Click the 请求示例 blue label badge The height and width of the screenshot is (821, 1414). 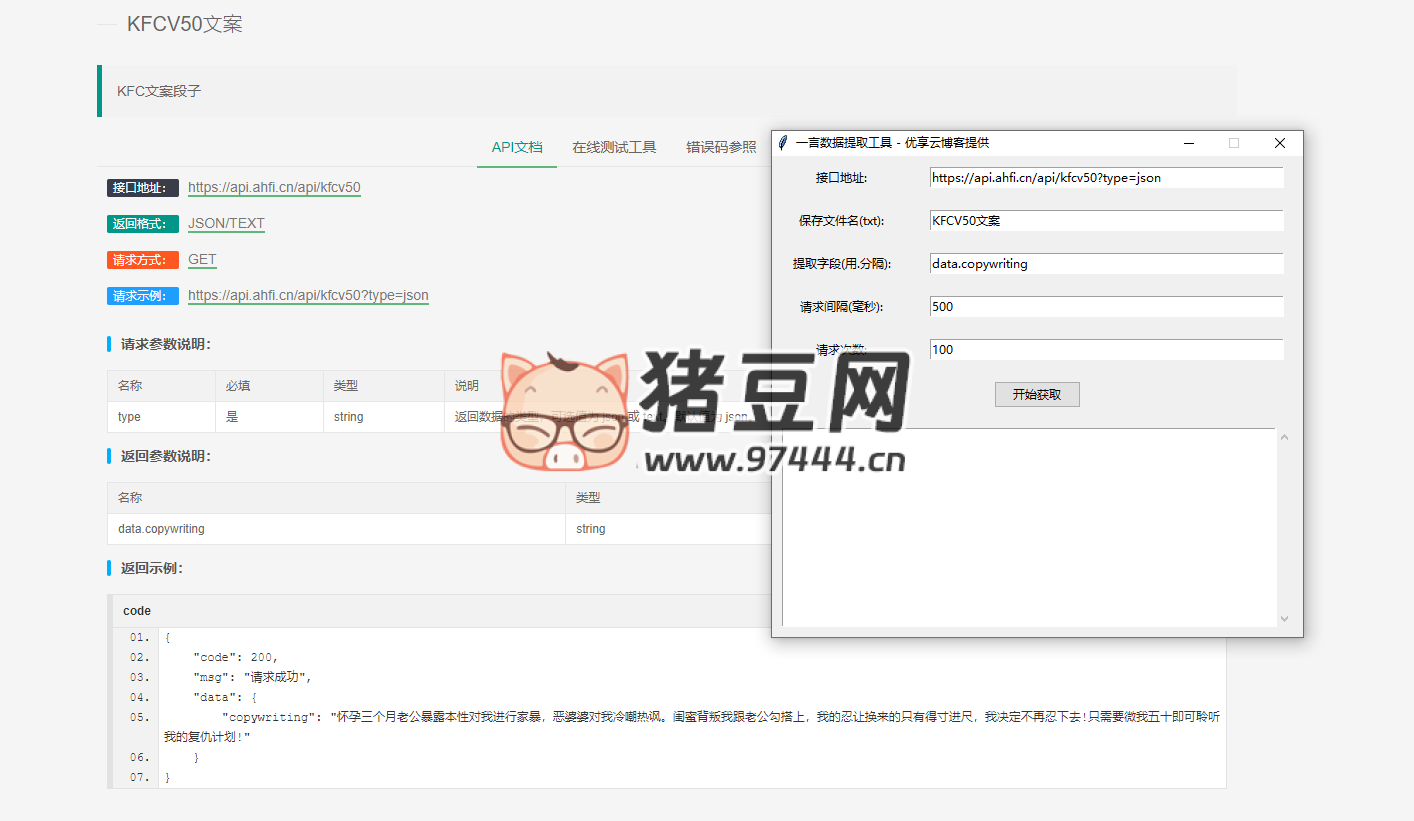point(143,296)
